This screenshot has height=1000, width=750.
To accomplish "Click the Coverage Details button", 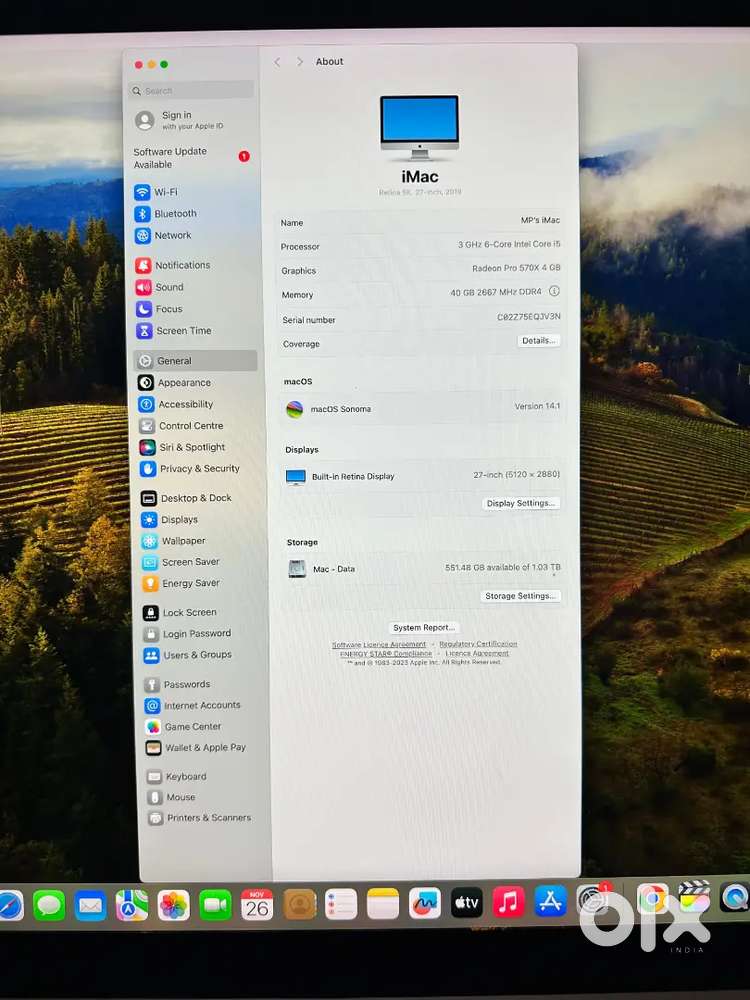I will 538,341.
